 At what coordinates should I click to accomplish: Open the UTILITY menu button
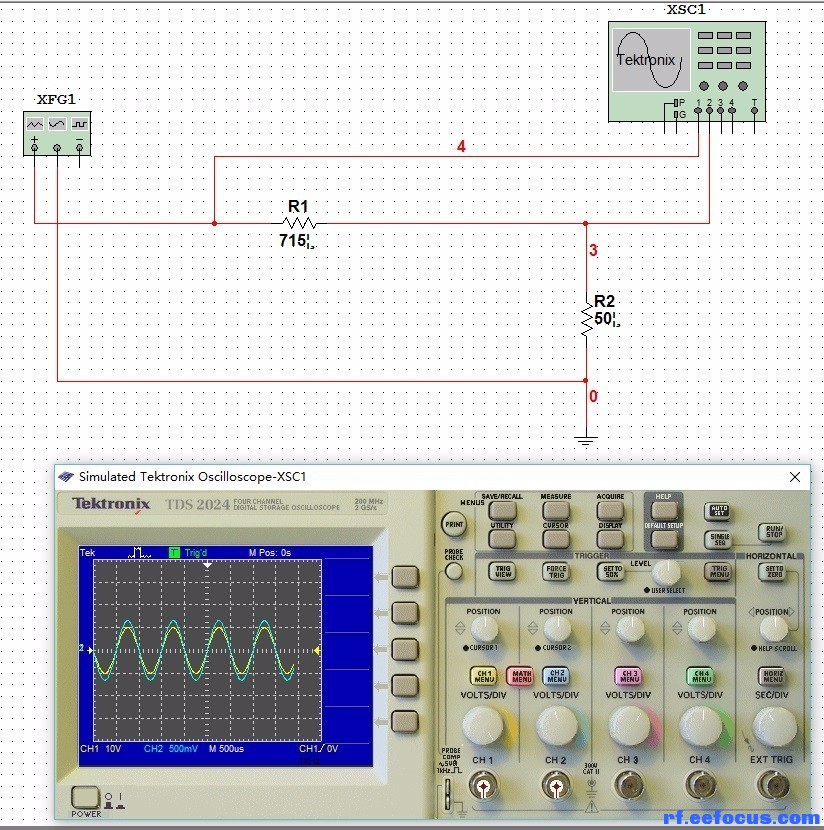coord(502,539)
